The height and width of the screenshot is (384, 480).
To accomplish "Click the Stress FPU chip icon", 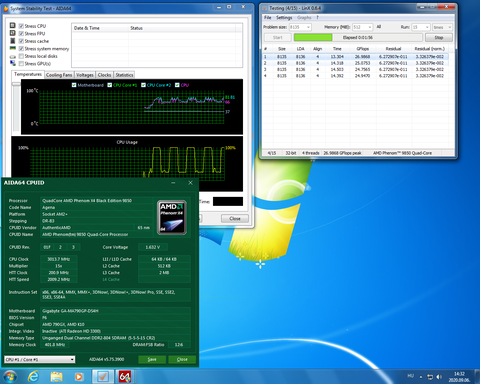I will coord(13,33).
